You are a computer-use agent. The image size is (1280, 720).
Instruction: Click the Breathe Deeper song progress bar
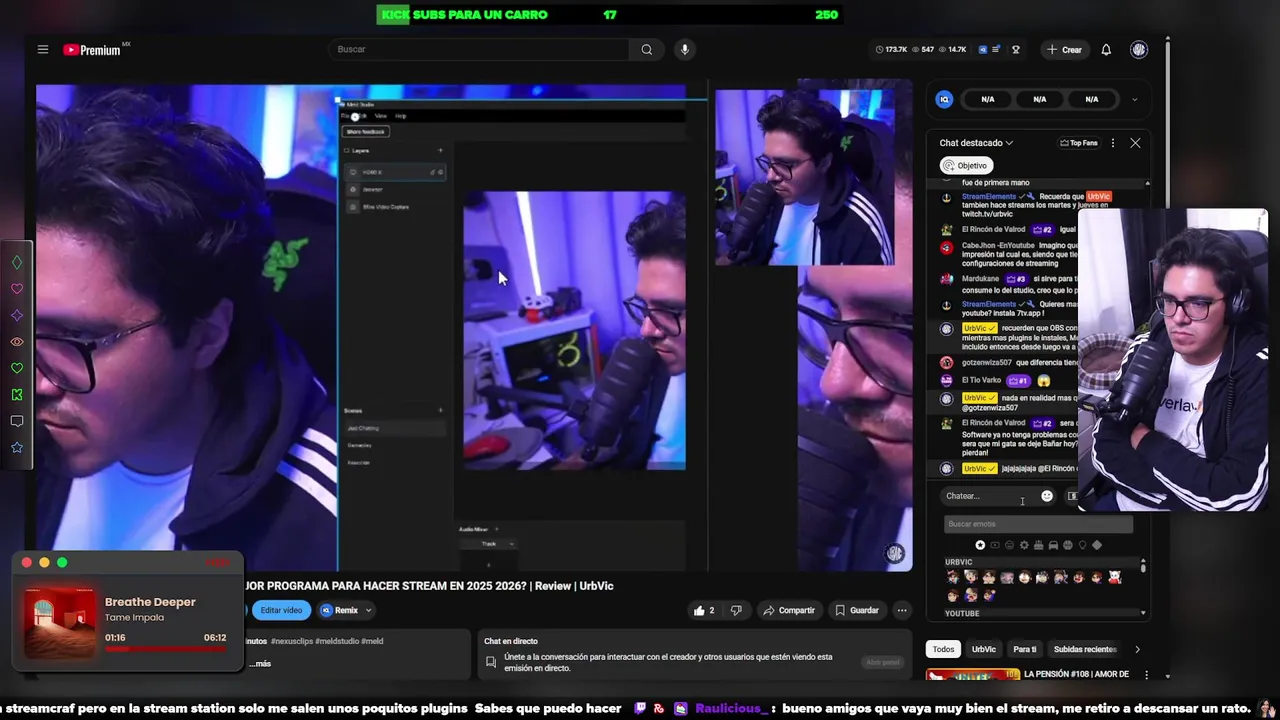(166, 649)
